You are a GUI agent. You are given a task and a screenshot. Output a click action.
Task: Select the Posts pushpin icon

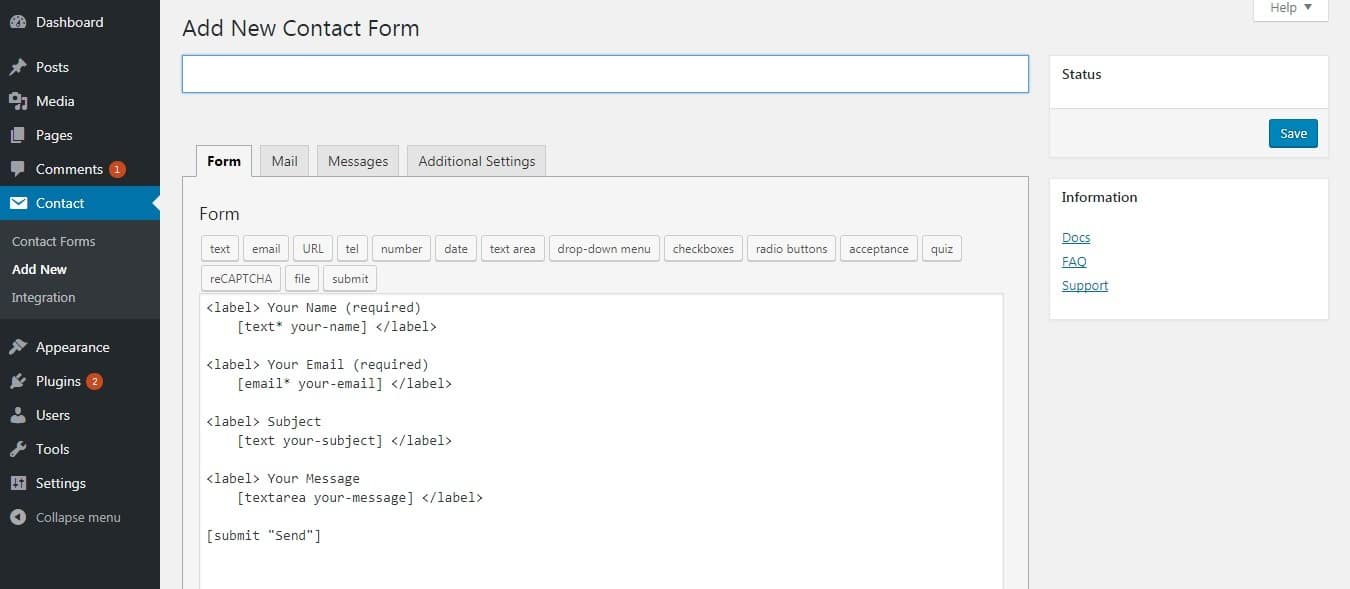pyautogui.click(x=18, y=66)
